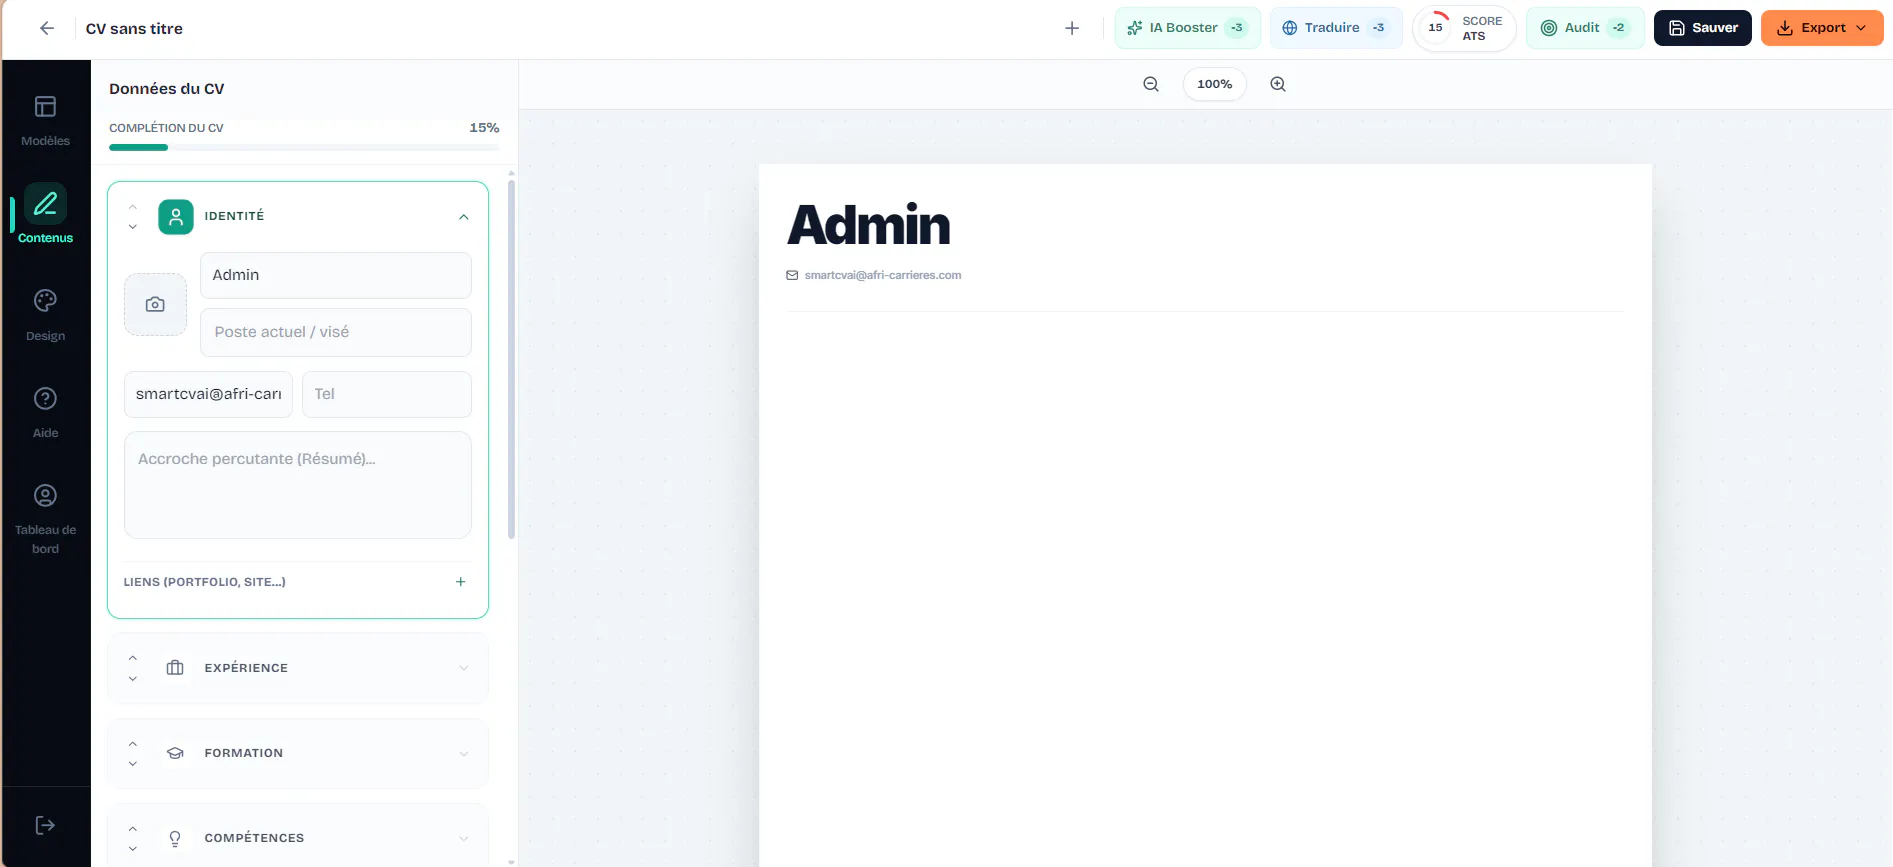Move Formation section up
This screenshot has width=1893, height=867.
(x=133, y=744)
